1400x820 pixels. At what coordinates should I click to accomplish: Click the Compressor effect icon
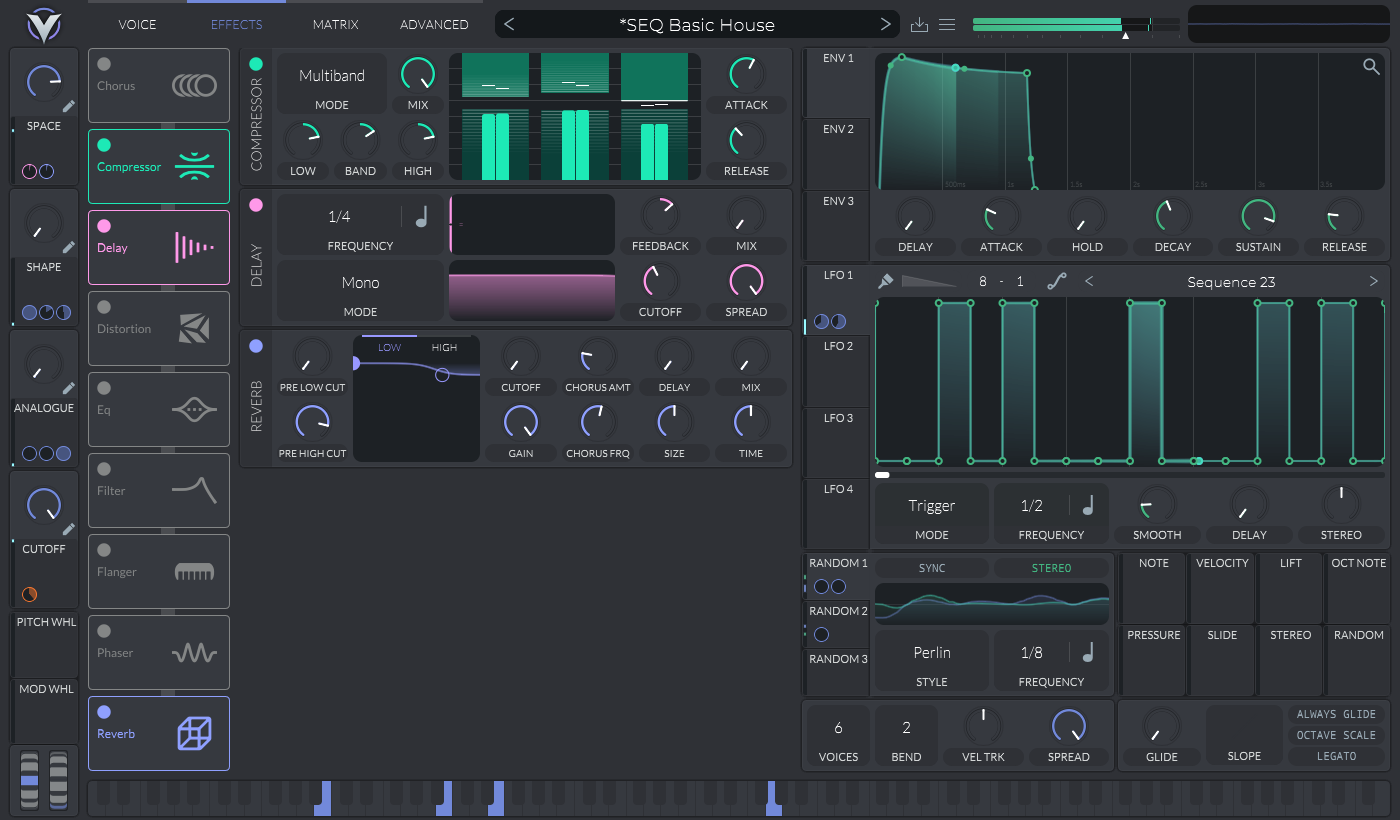[x=194, y=167]
